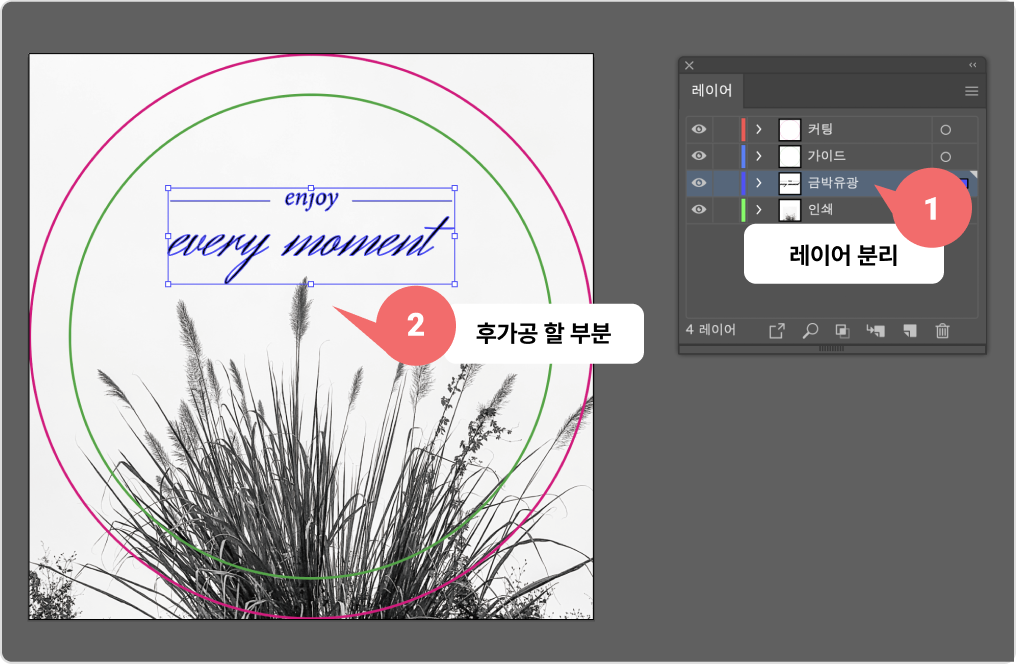This screenshot has height=664, width=1016.
Task: Click the collapse-to-icons double chevron
Action: pyautogui.click(x=971, y=64)
